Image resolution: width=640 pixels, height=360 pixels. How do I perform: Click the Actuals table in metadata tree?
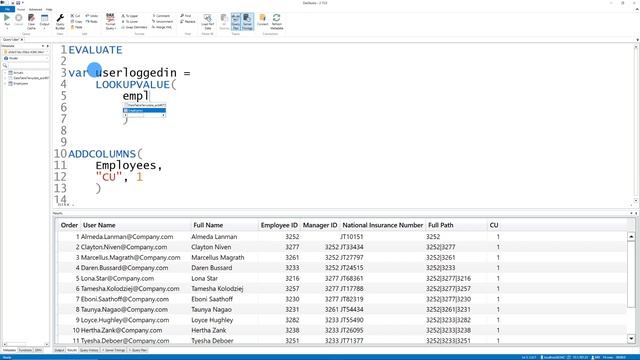tap(18, 73)
